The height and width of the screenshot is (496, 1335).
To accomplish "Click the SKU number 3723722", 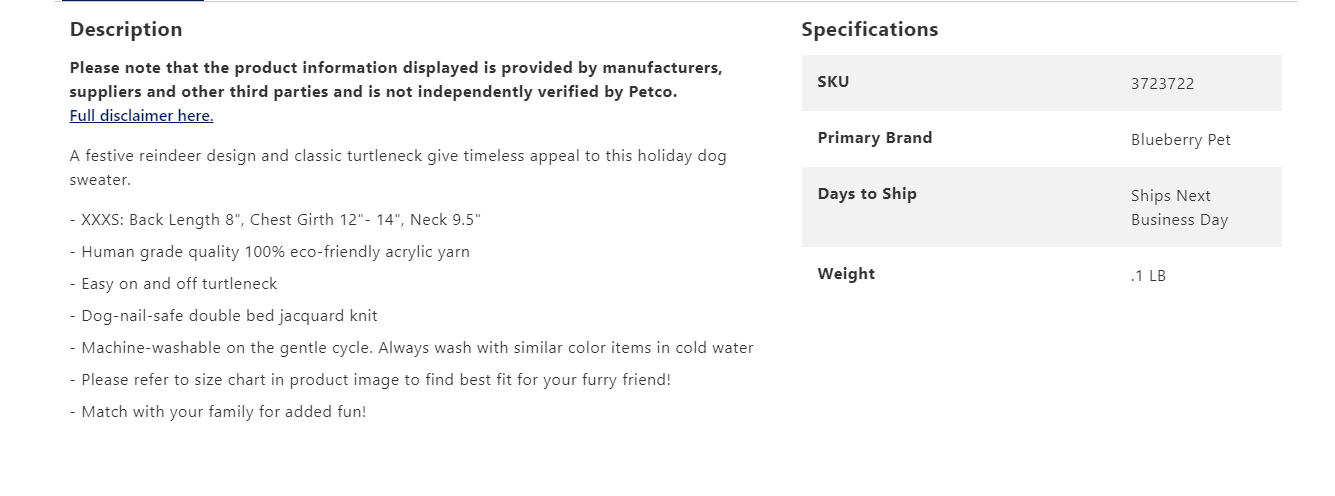I will [1162, 84].
